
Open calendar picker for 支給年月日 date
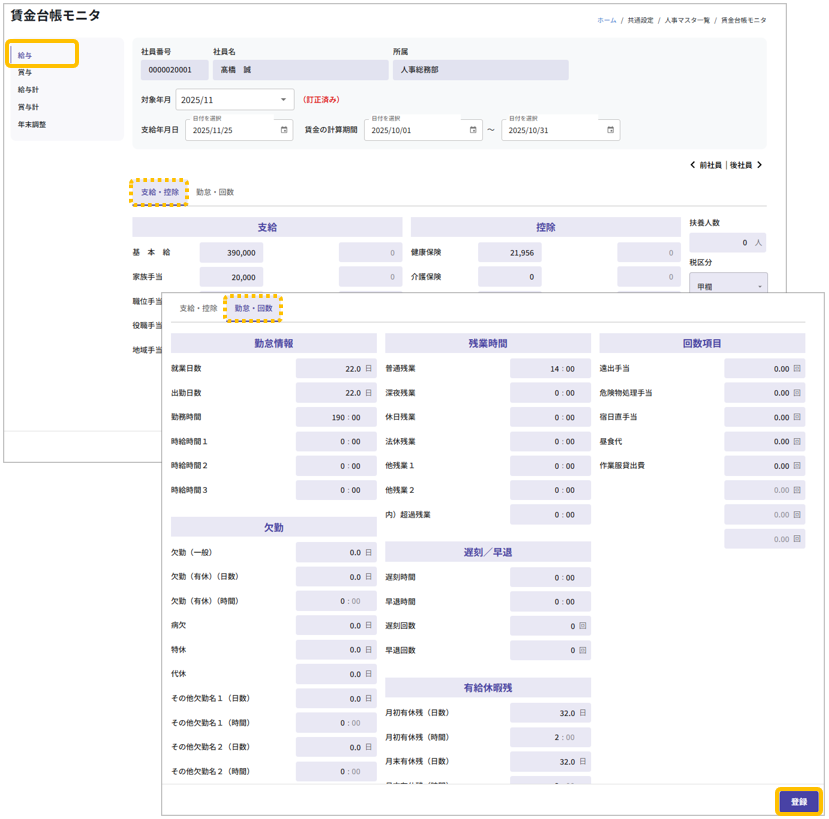click(284, 130)
